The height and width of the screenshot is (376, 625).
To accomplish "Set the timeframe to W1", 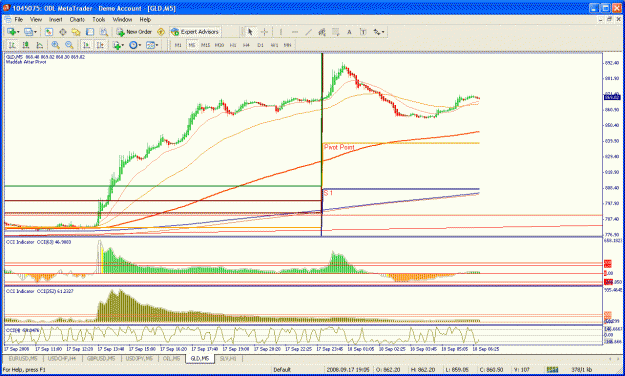I will coord(274,45).
